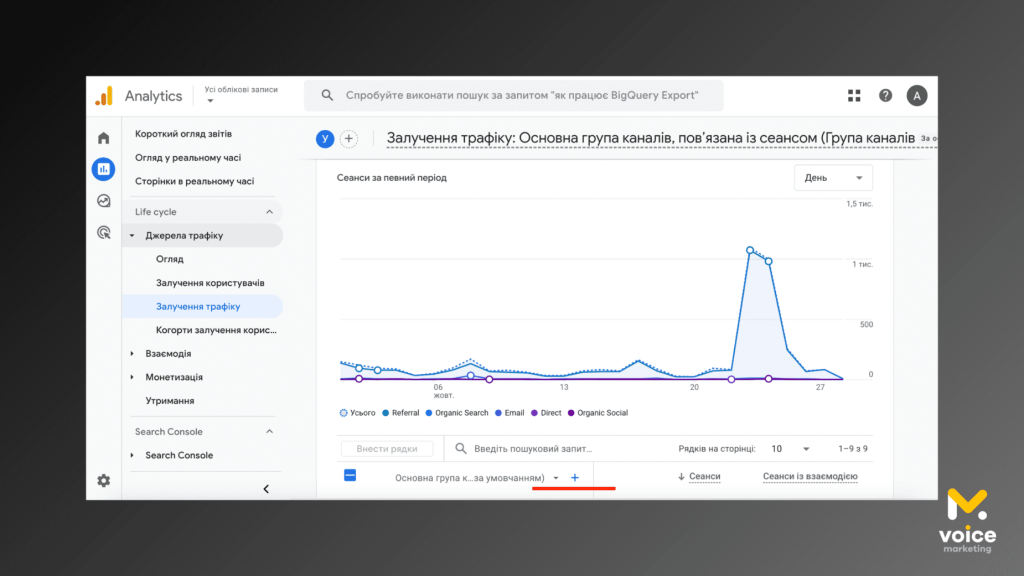The height and width of the screenshot is (576, 1024).
Task: Select 'Залучення користувачів' report
Action: click(210, 283)
